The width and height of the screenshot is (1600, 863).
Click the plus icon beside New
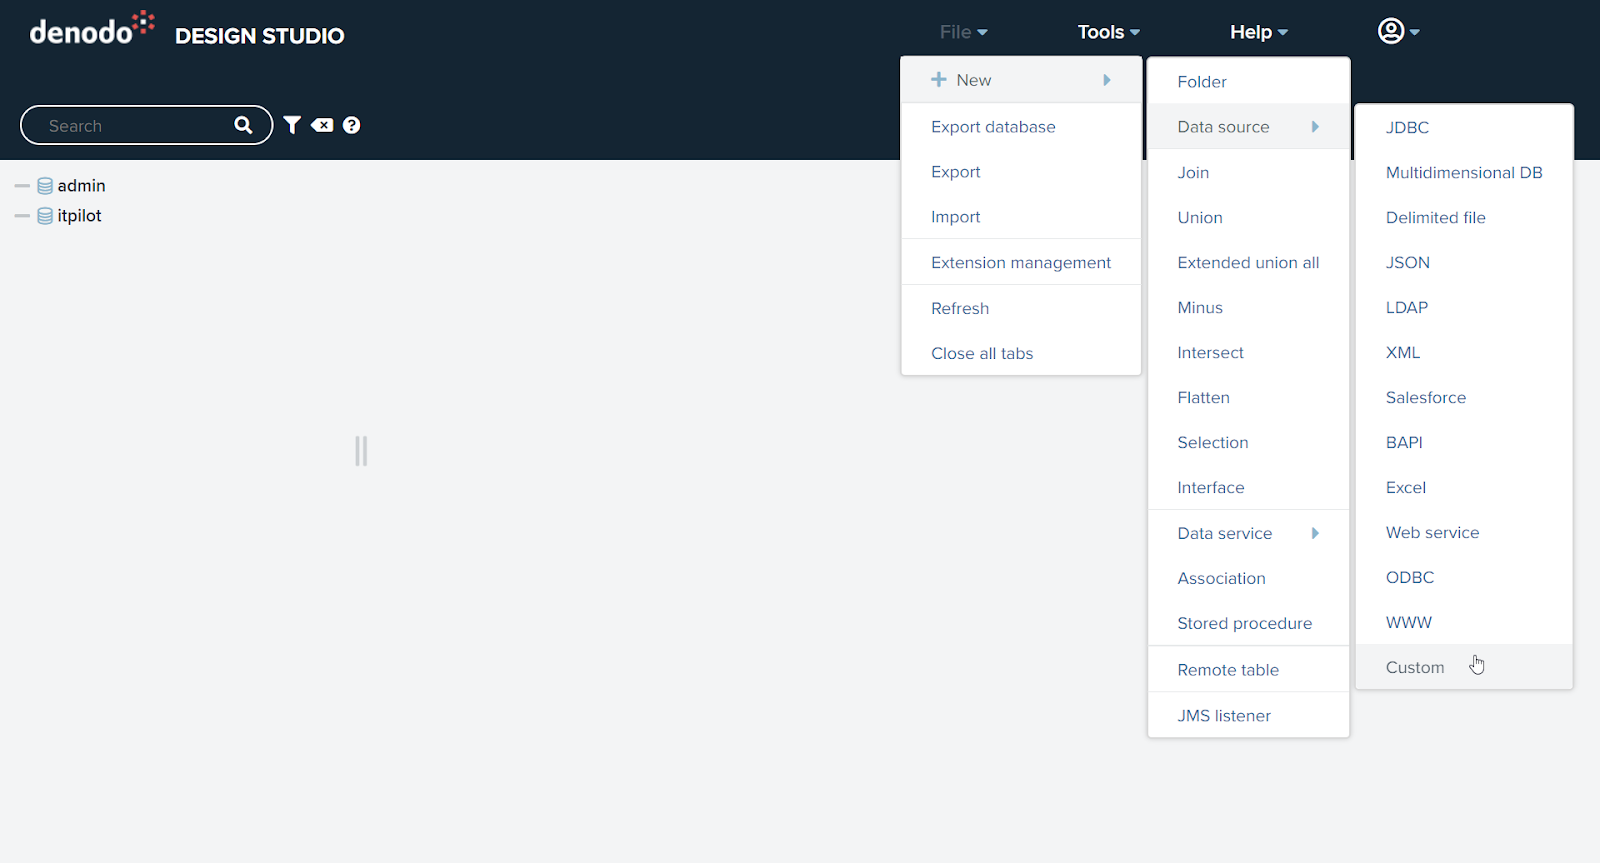click(938, 79)
